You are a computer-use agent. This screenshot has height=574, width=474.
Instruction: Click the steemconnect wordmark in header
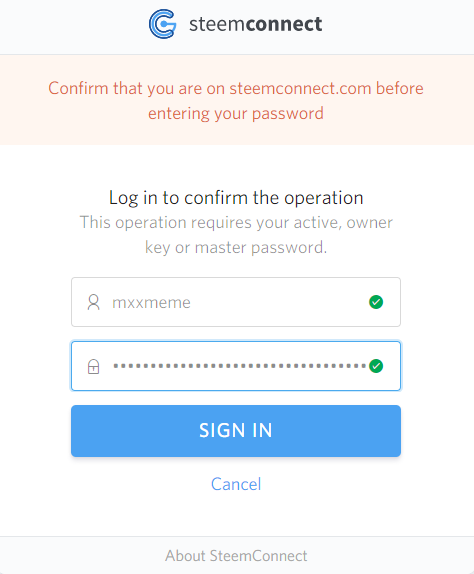tap(255, 24)
